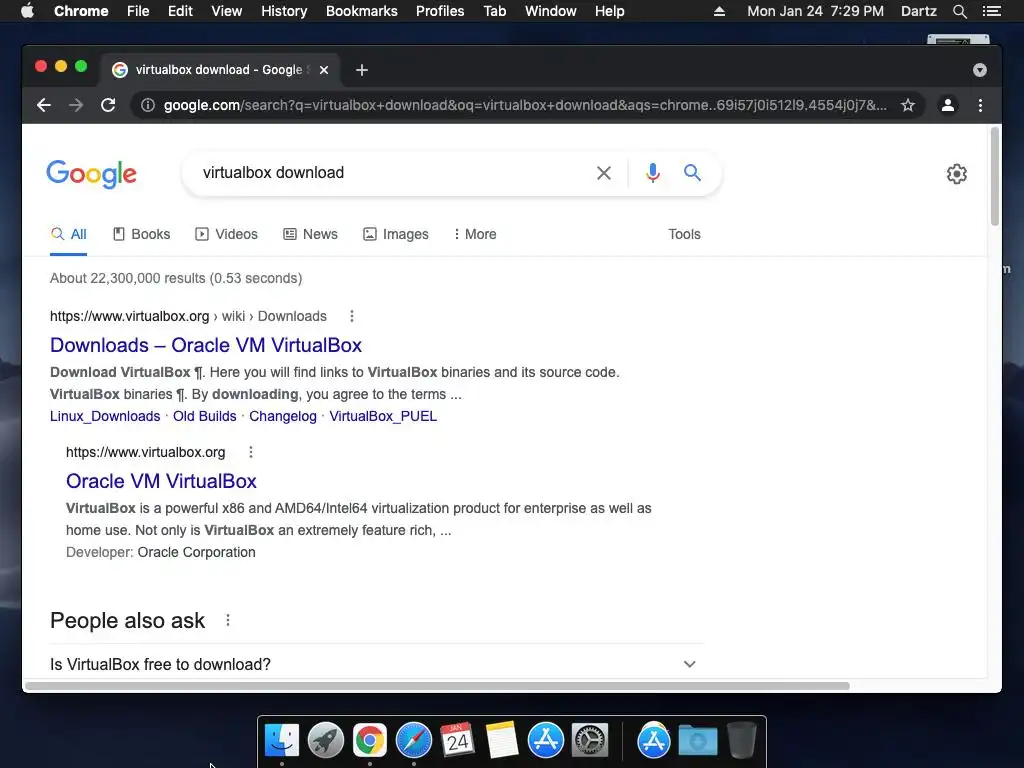
Task: Open the Apple menu
Action: pyautogui.click(x=27, y=11)
